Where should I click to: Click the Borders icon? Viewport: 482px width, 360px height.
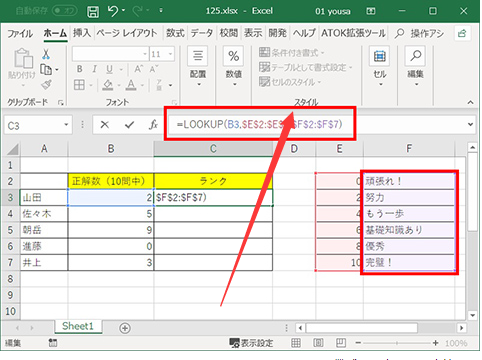coord(79,85)
